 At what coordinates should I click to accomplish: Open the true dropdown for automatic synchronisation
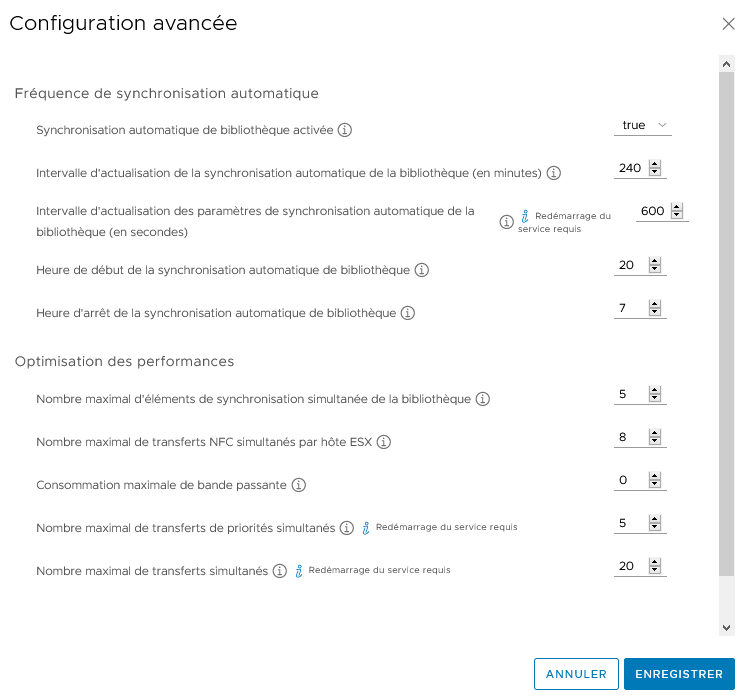[642, 125]
